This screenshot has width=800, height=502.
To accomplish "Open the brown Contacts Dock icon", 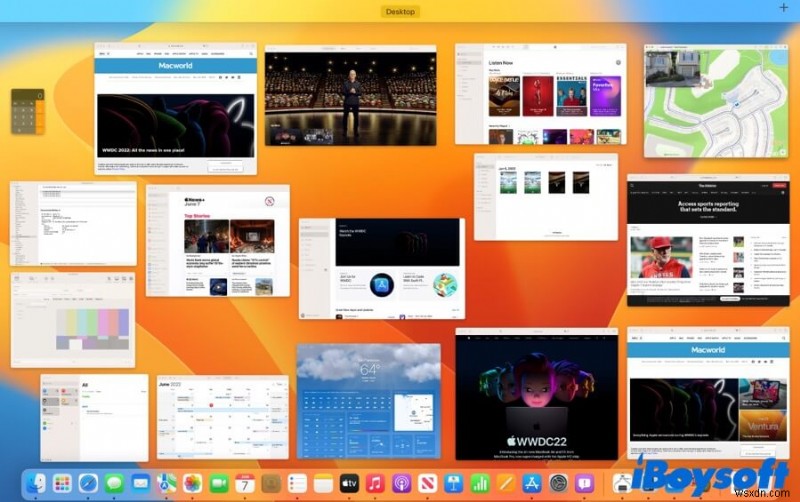I will tap(271, 483).
